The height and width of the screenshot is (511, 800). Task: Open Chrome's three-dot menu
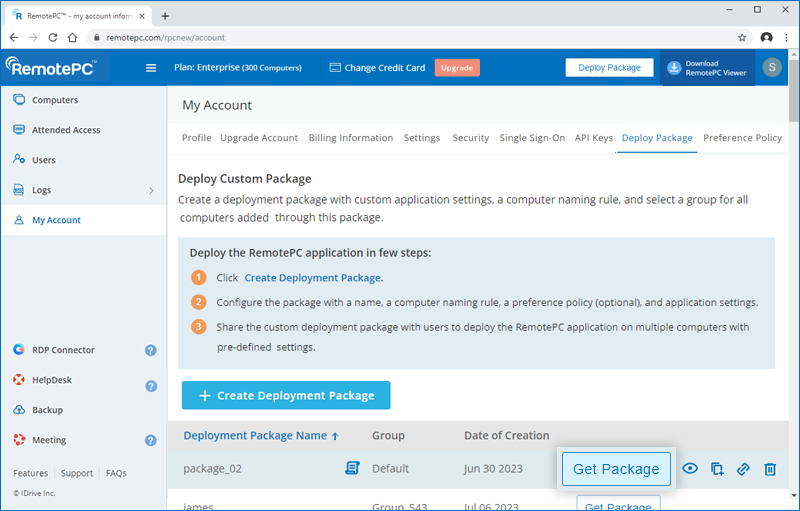786,38
